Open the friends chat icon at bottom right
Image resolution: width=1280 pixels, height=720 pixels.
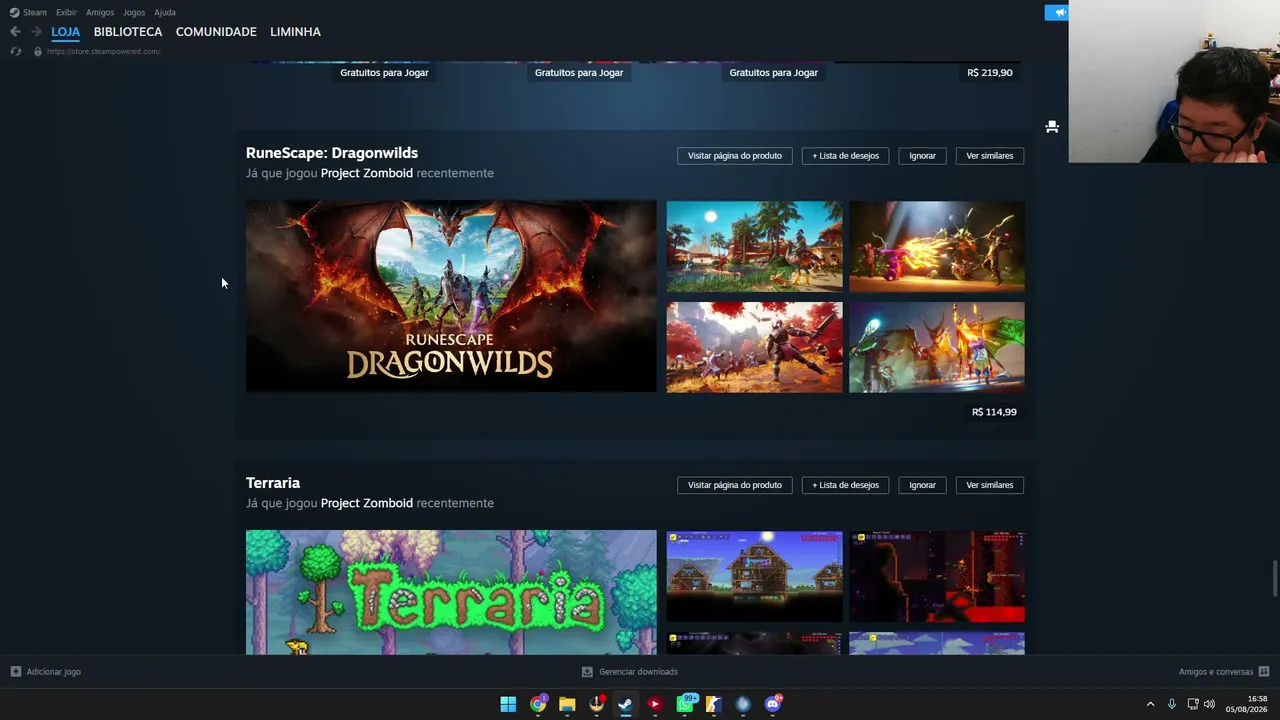pyautogui.click(x=1263, y=672)
